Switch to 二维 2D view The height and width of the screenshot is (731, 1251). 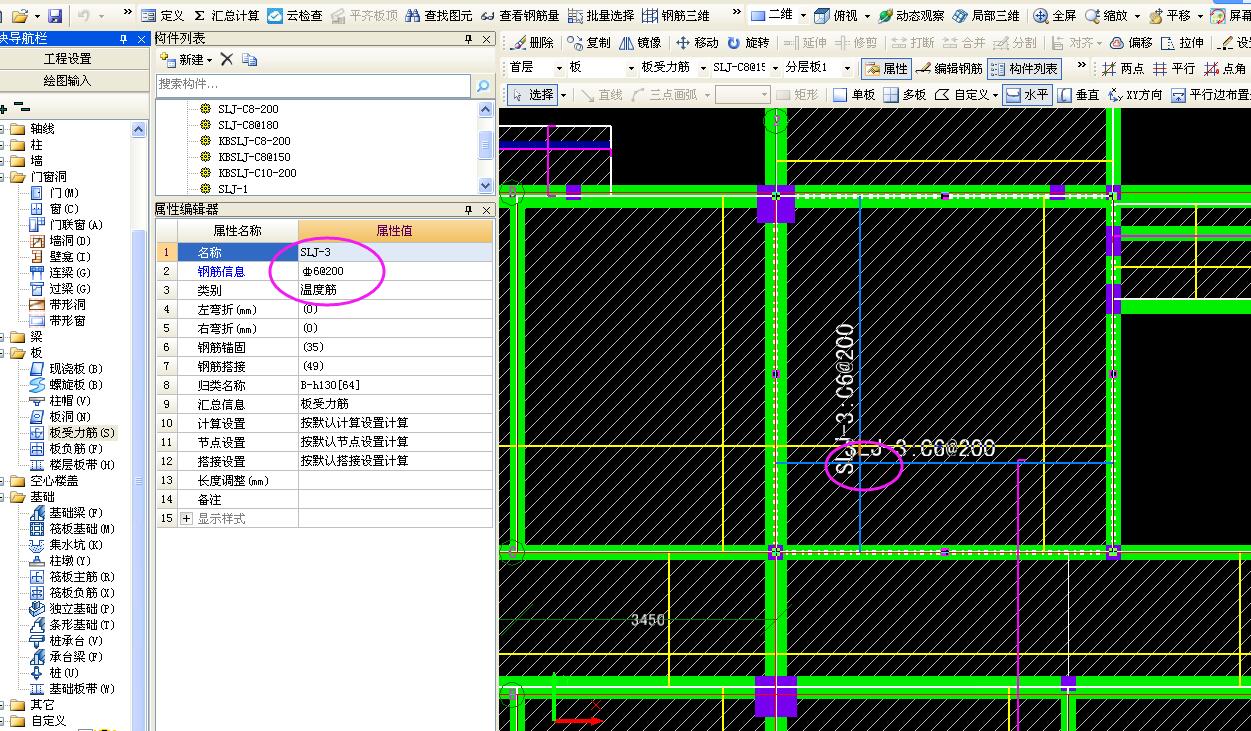[x=772, y=16]
